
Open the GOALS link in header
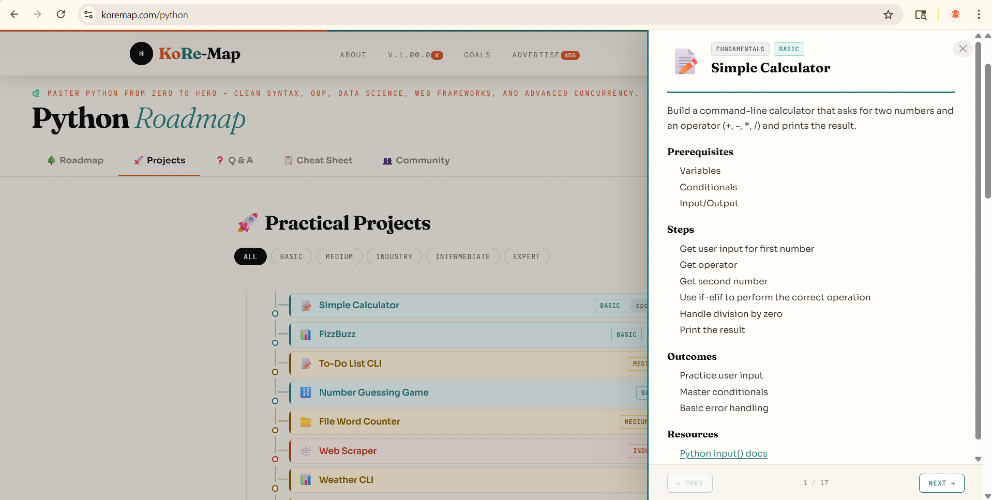click(477, 55)
